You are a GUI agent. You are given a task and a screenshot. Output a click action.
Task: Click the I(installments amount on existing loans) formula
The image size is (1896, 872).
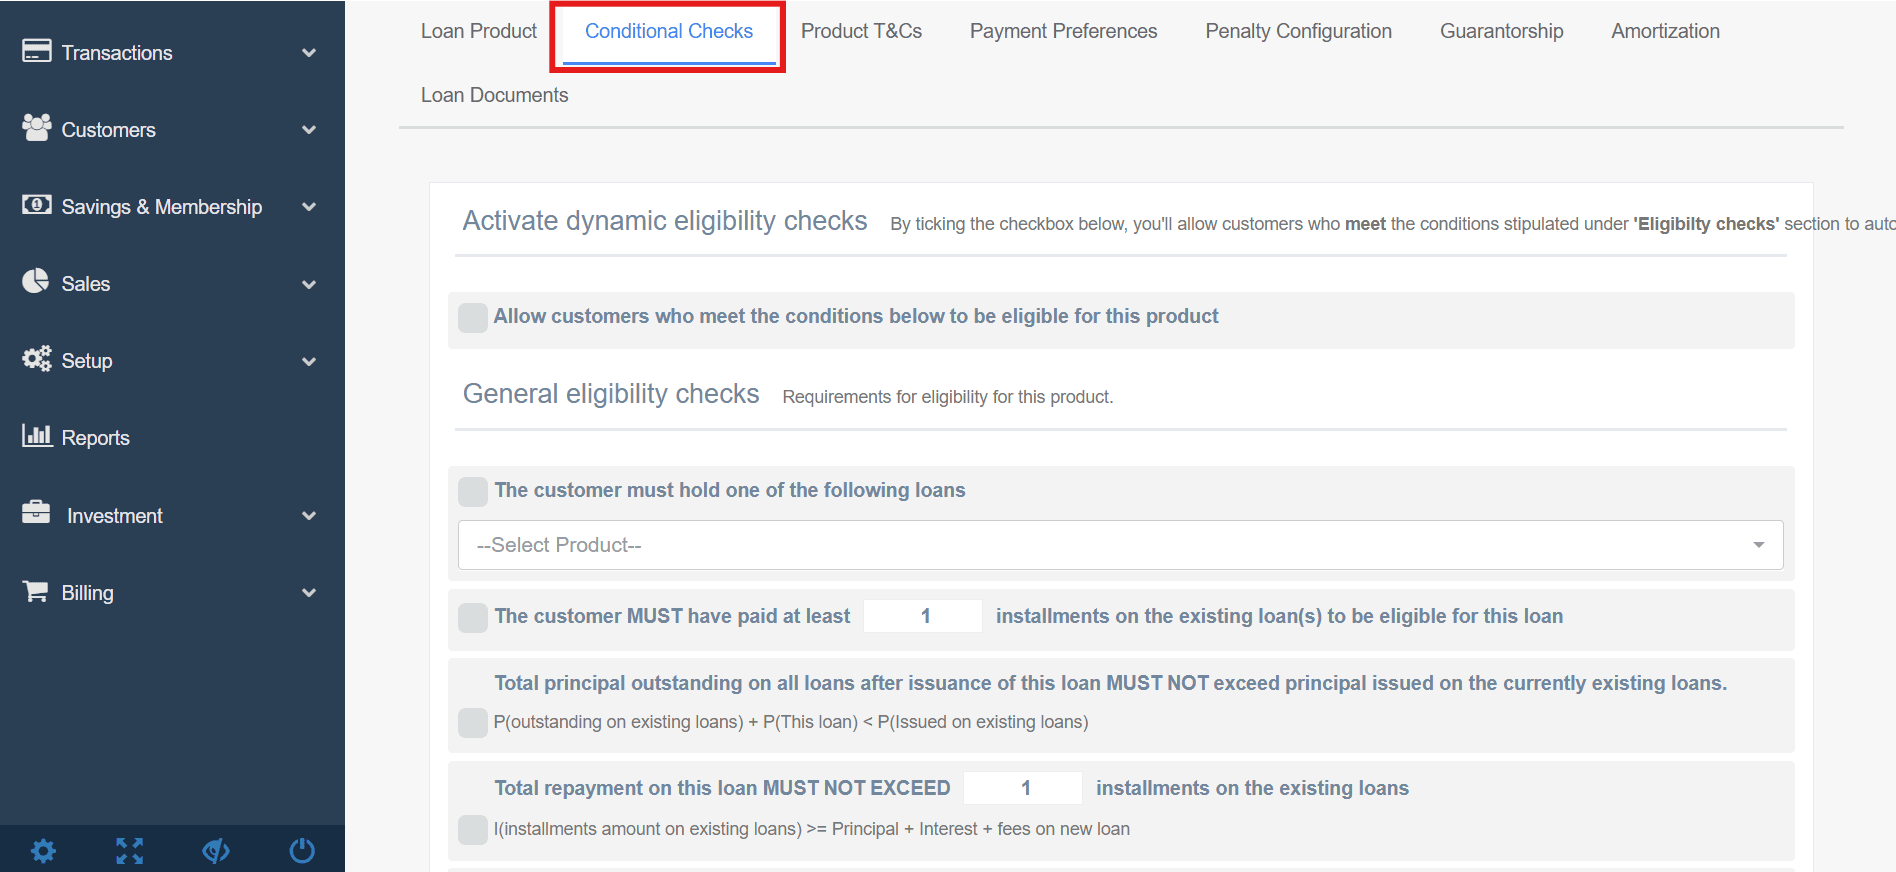(812, 829)
